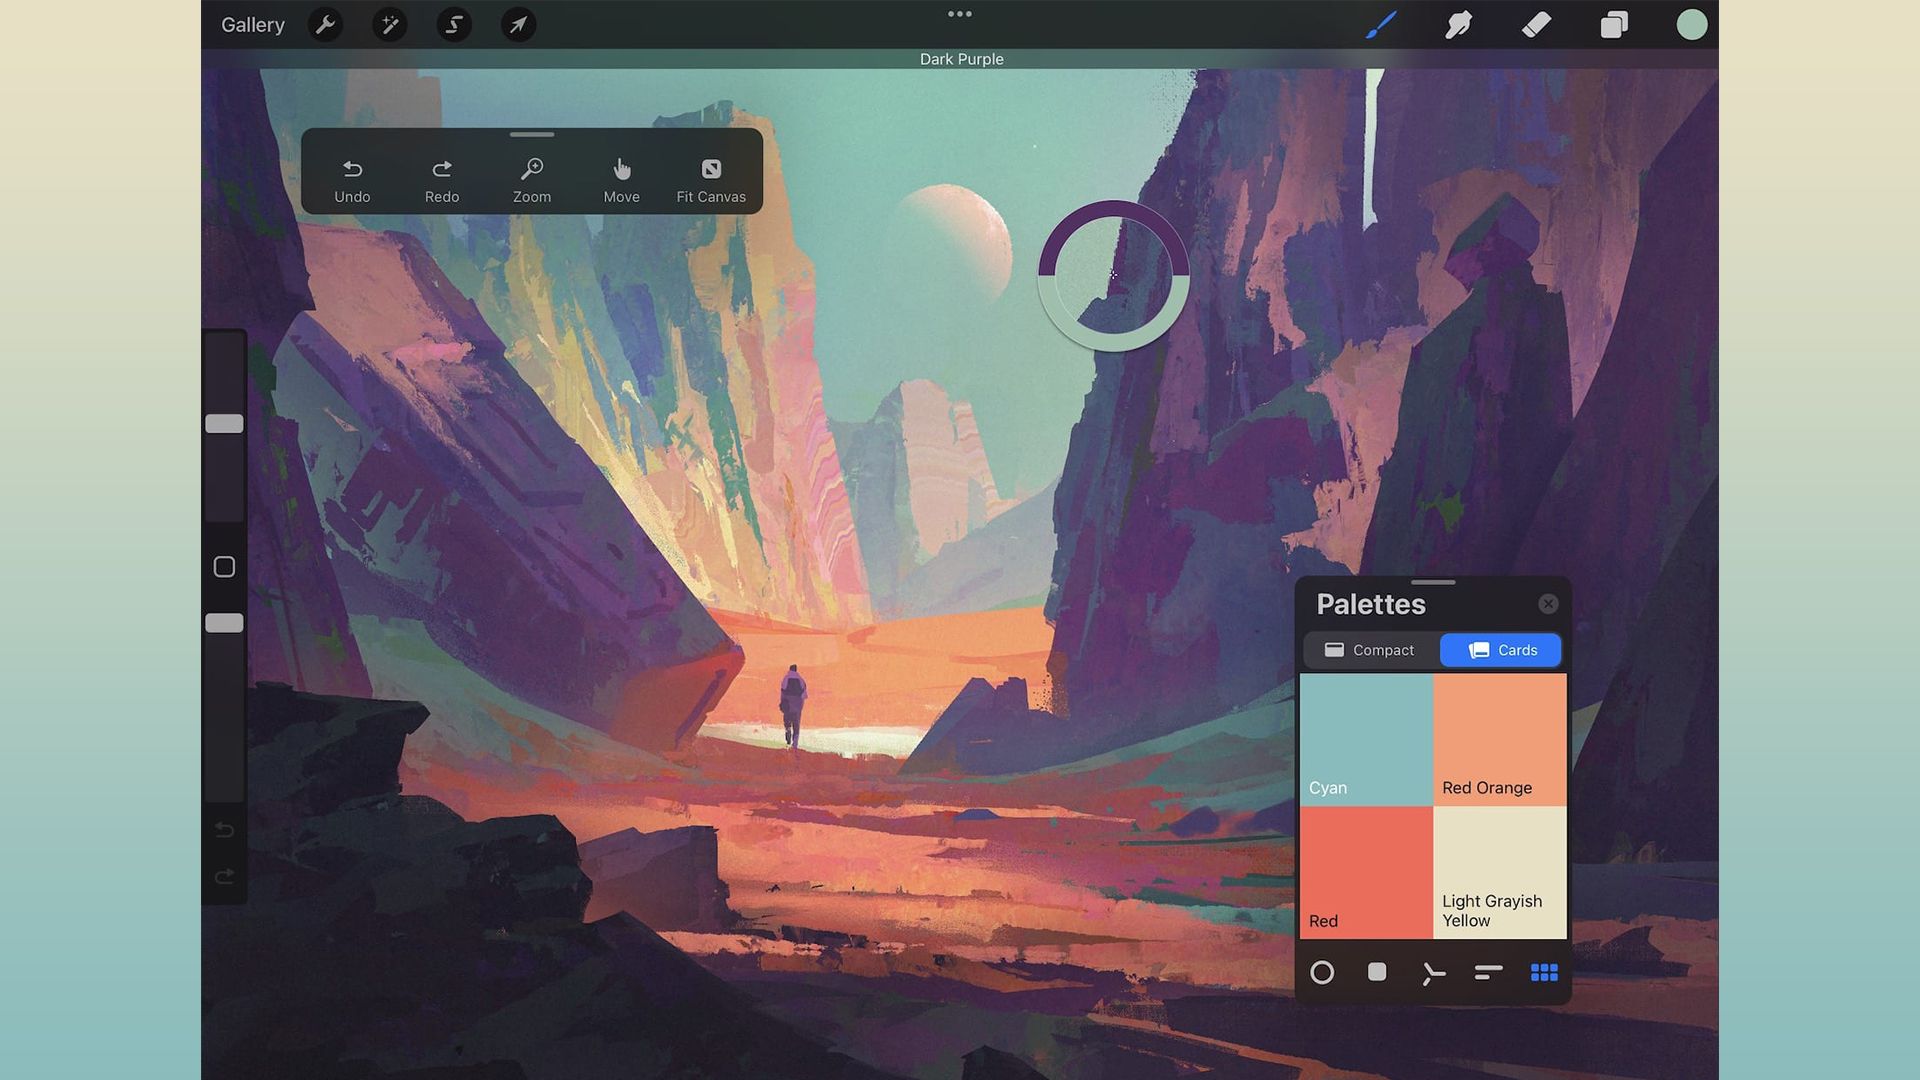Image resolution: width=1920 pixels, height=1080 pixels.
Task: Open the Layers panel
Action: 1614,25
